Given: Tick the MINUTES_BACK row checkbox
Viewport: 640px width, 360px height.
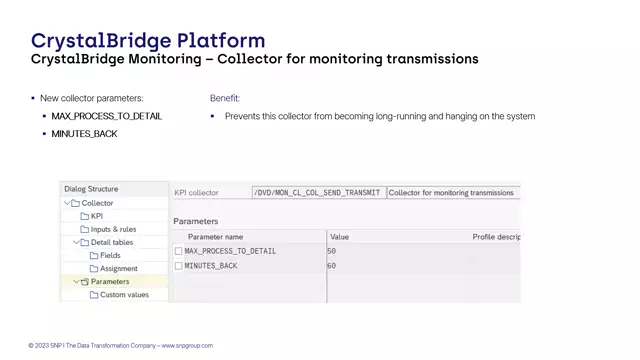Looking at the screenshot, I should (178, 266).
